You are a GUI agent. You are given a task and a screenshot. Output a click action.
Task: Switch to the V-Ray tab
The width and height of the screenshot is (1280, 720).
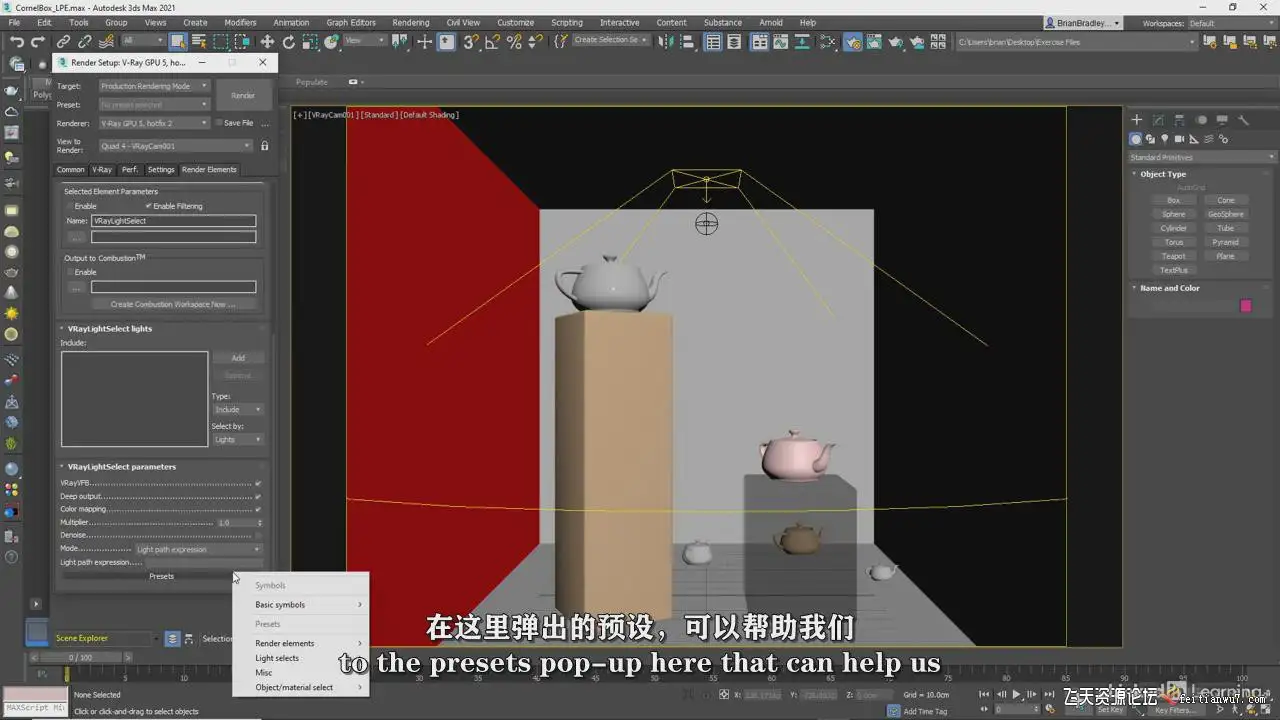(102, 170)
